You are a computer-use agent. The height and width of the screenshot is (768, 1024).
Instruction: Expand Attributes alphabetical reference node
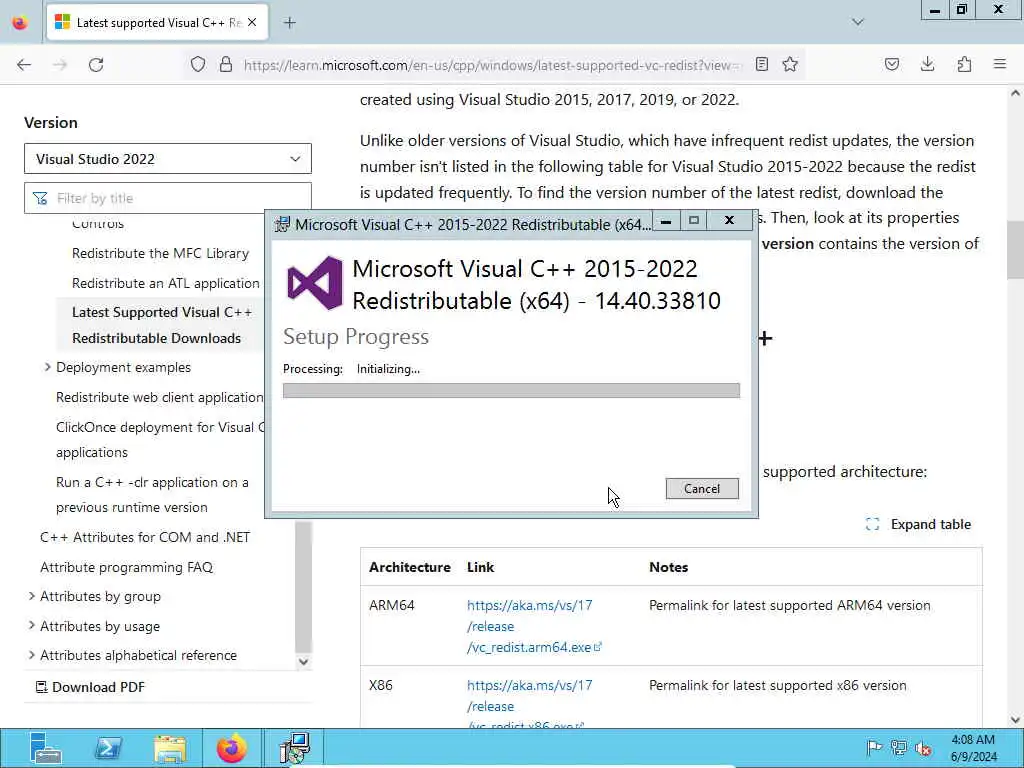point(31,655)
